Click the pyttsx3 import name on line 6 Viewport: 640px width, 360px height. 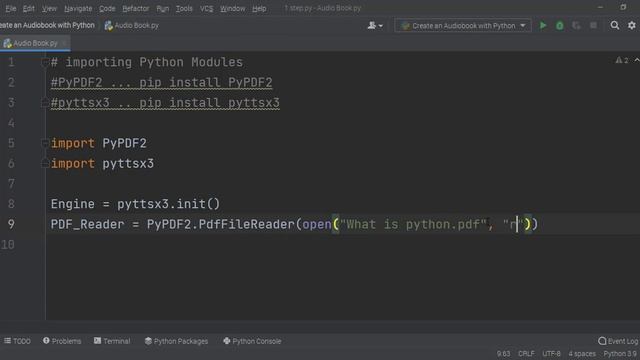coord(128,163)
